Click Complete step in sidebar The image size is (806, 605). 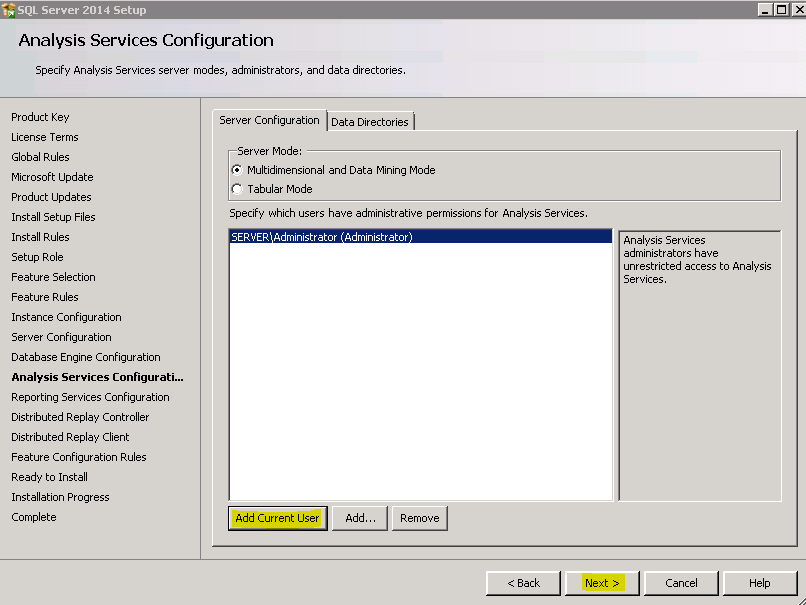point(34,517)
